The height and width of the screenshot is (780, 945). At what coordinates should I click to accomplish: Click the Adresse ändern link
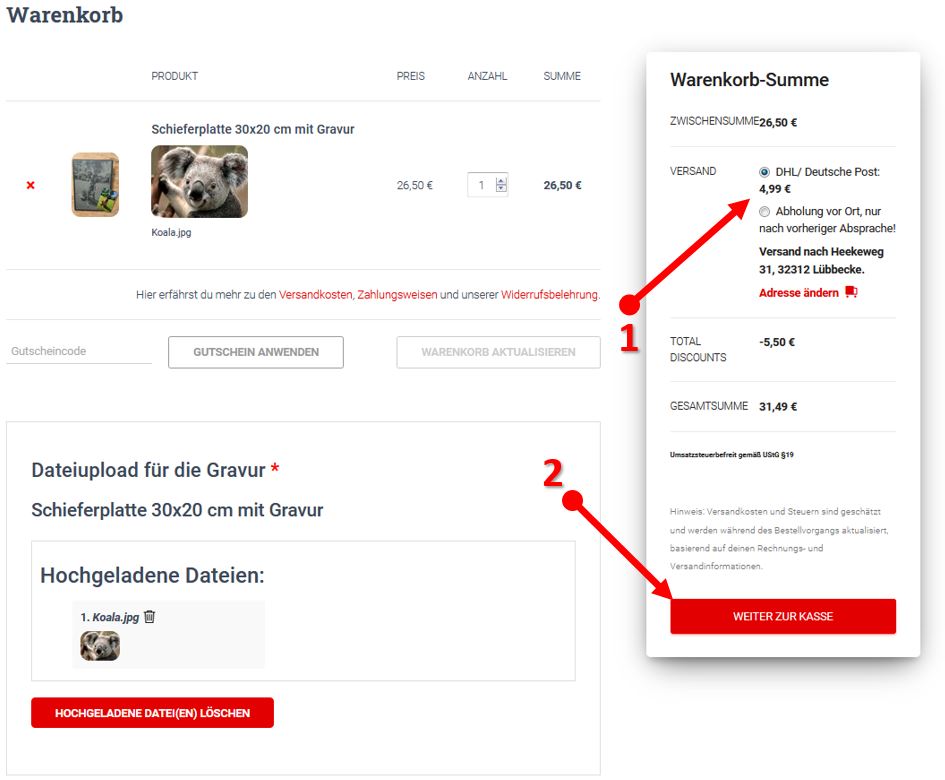pyautogui.click(x=799, y=293)
